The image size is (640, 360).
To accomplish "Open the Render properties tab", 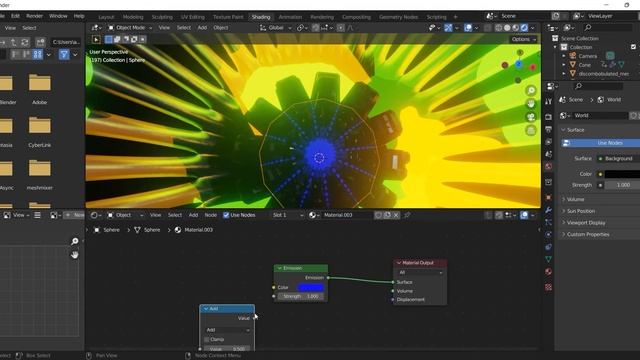I will (549, 117).
